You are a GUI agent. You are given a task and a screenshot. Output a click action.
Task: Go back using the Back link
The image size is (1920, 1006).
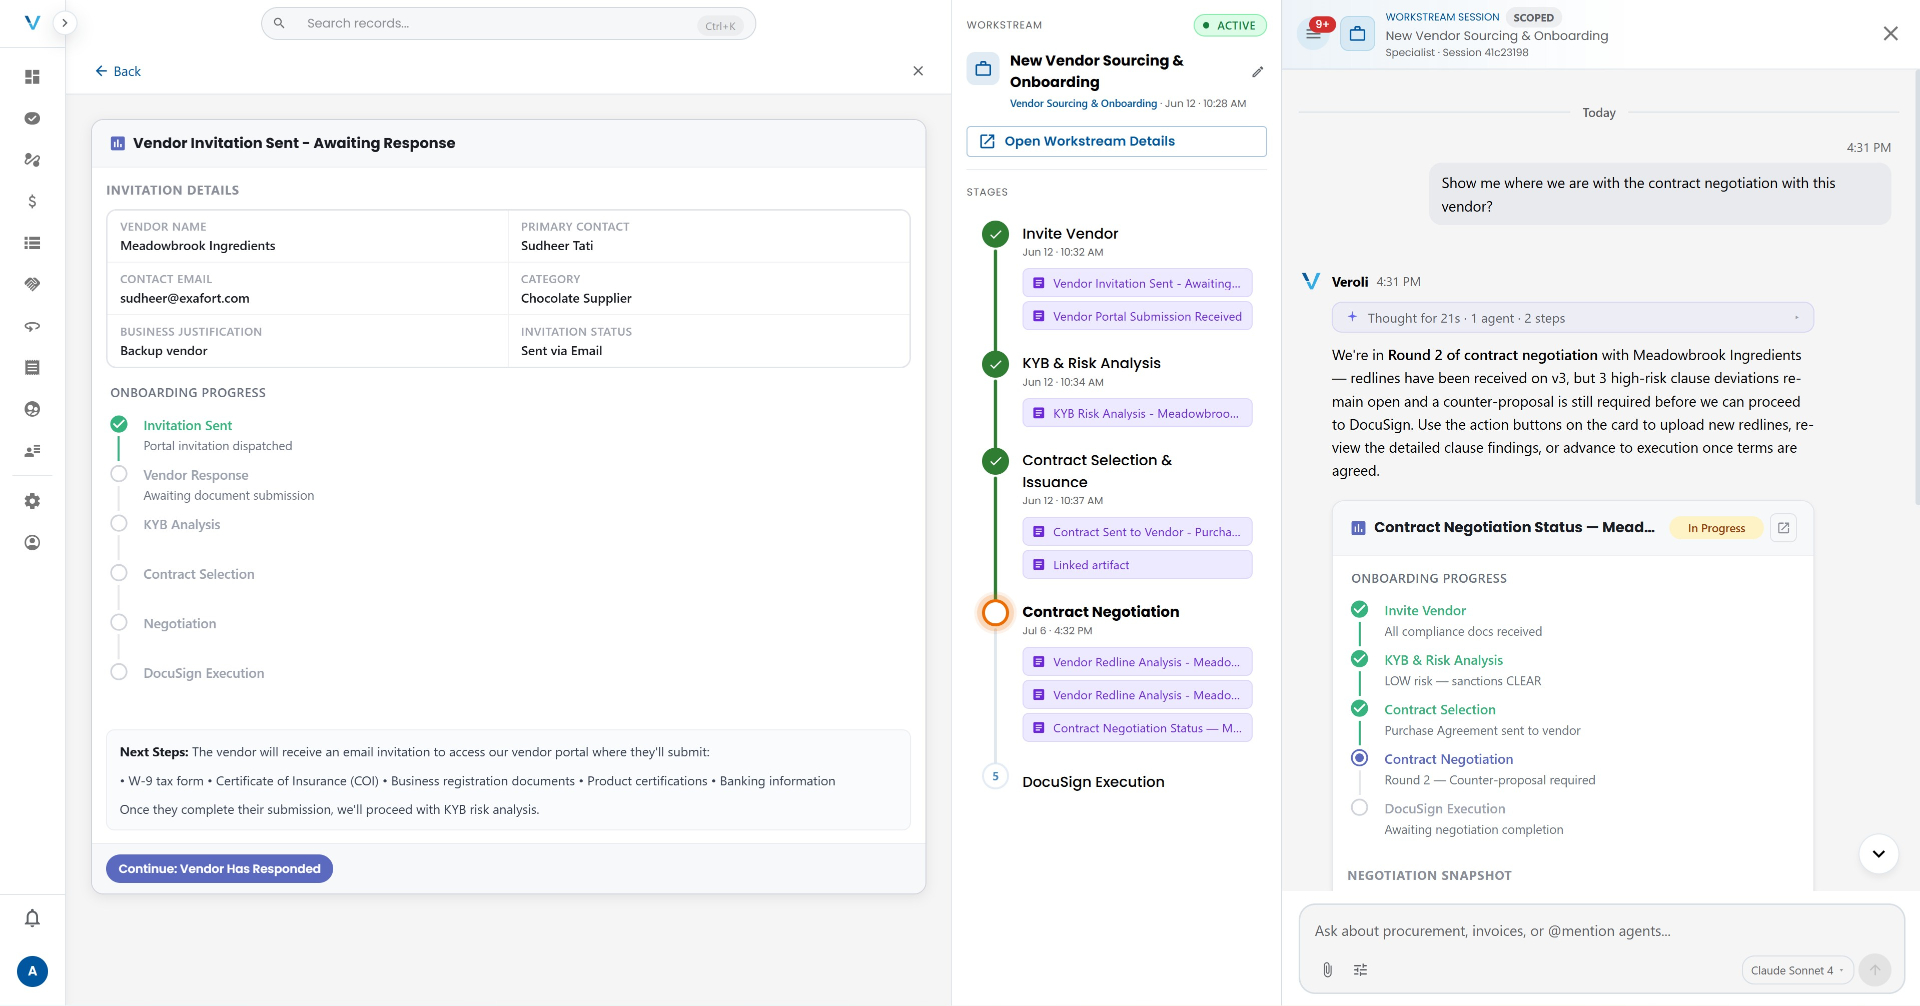pyautogui.click(x=118, y=71)
